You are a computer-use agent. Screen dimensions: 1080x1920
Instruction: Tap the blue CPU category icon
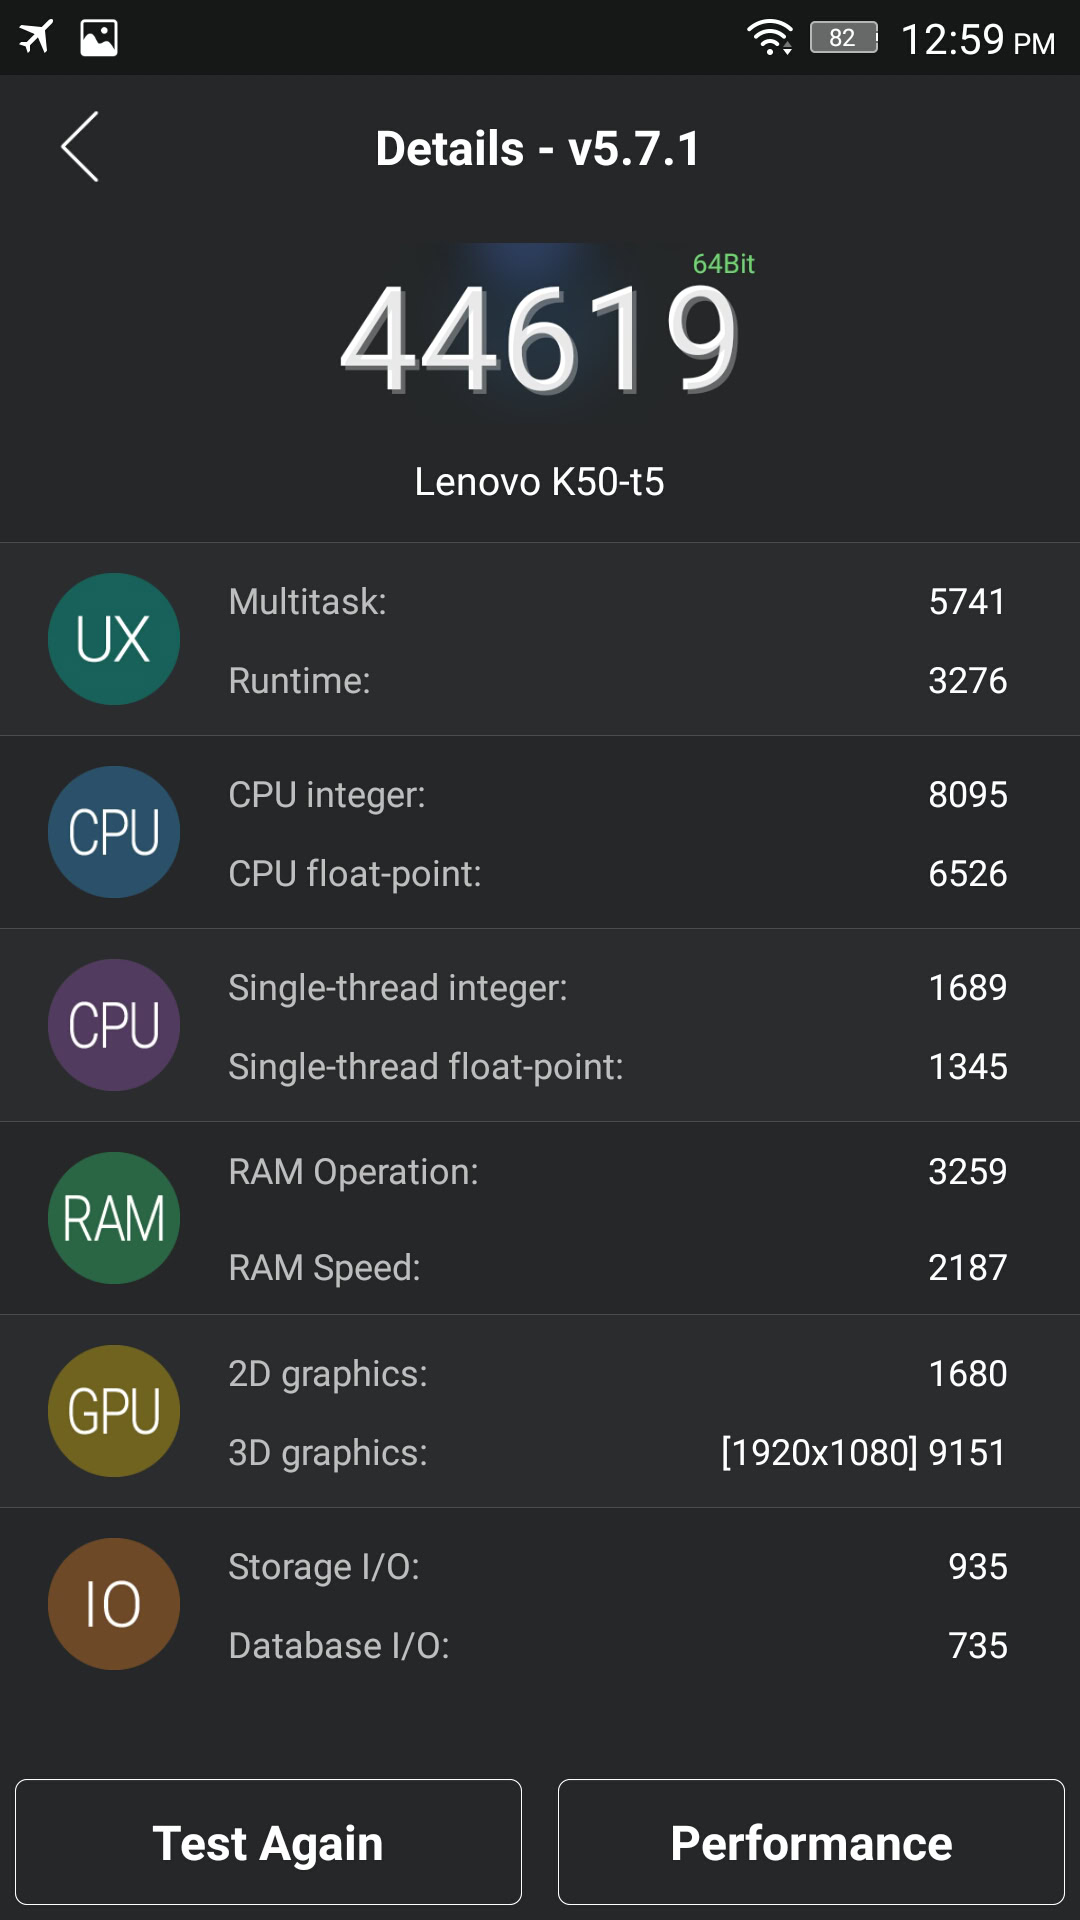pos(114,832)
